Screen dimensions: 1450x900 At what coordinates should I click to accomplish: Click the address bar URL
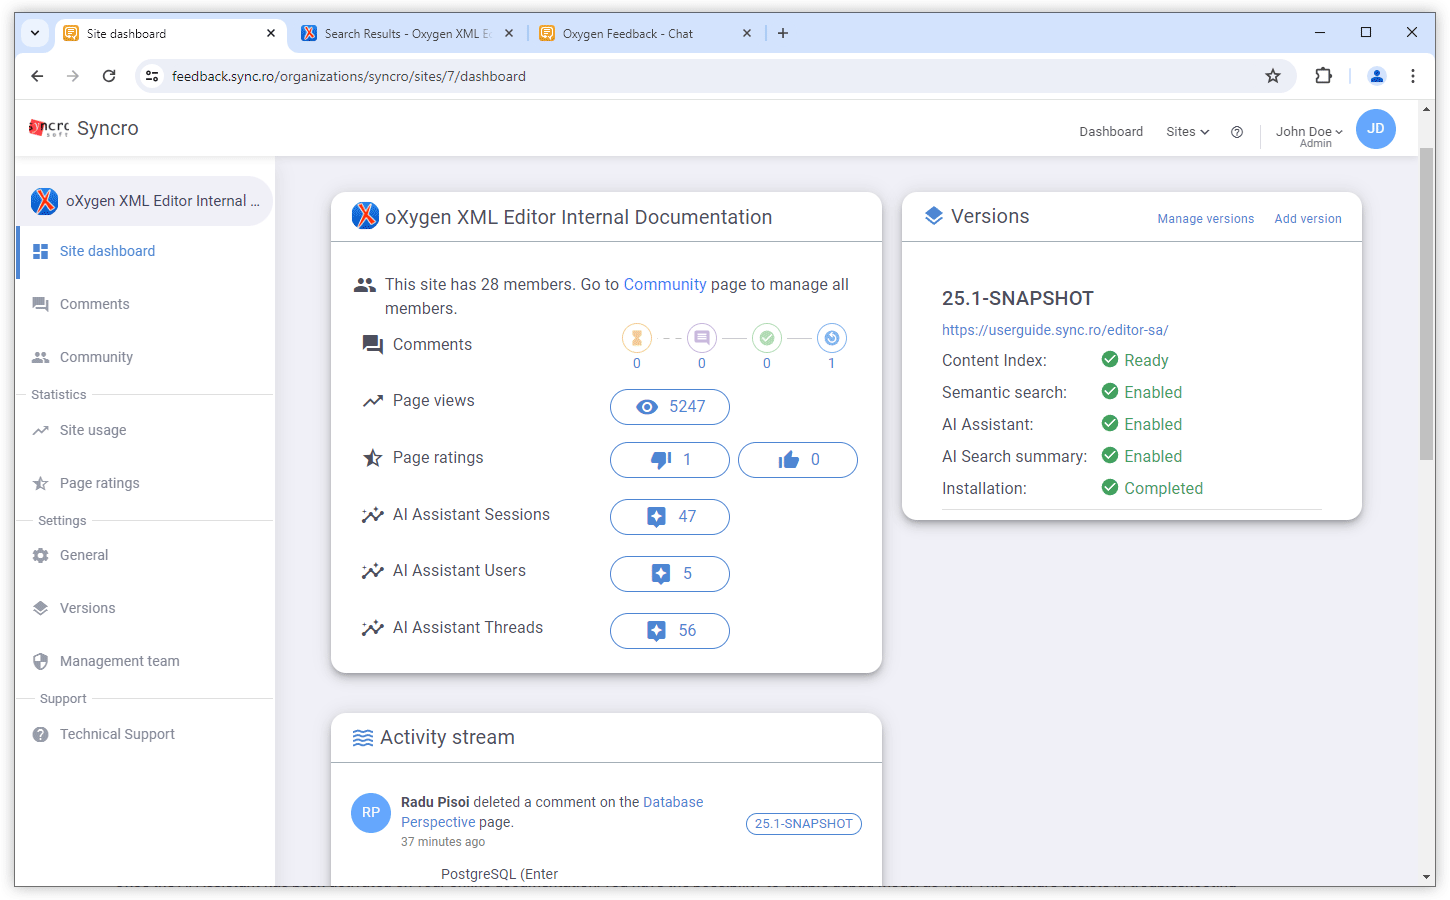tap(349, 76)
